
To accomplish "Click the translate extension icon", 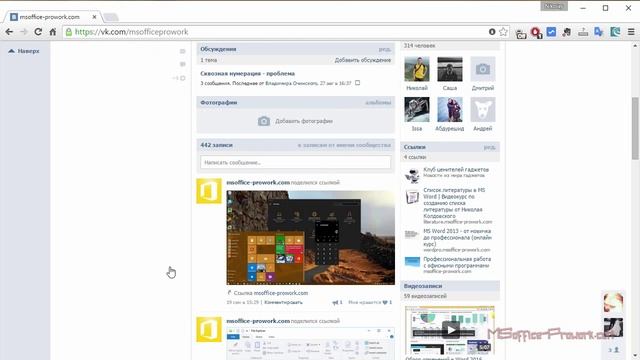I will pos(598,32).
